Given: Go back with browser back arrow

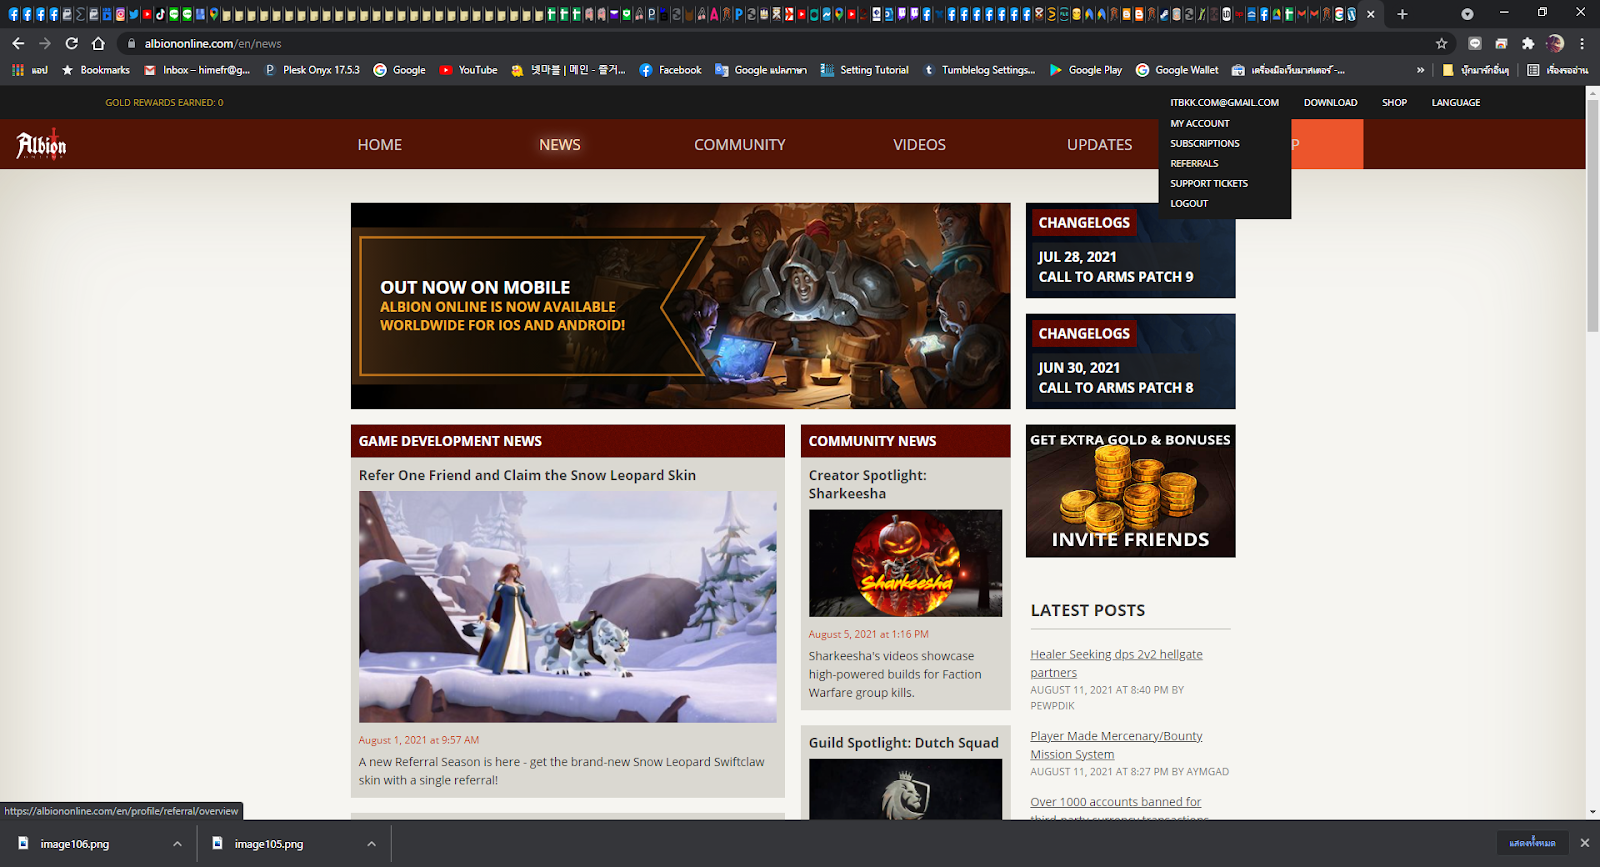Looking at the screenshot, I should click(x=18, y=43).
